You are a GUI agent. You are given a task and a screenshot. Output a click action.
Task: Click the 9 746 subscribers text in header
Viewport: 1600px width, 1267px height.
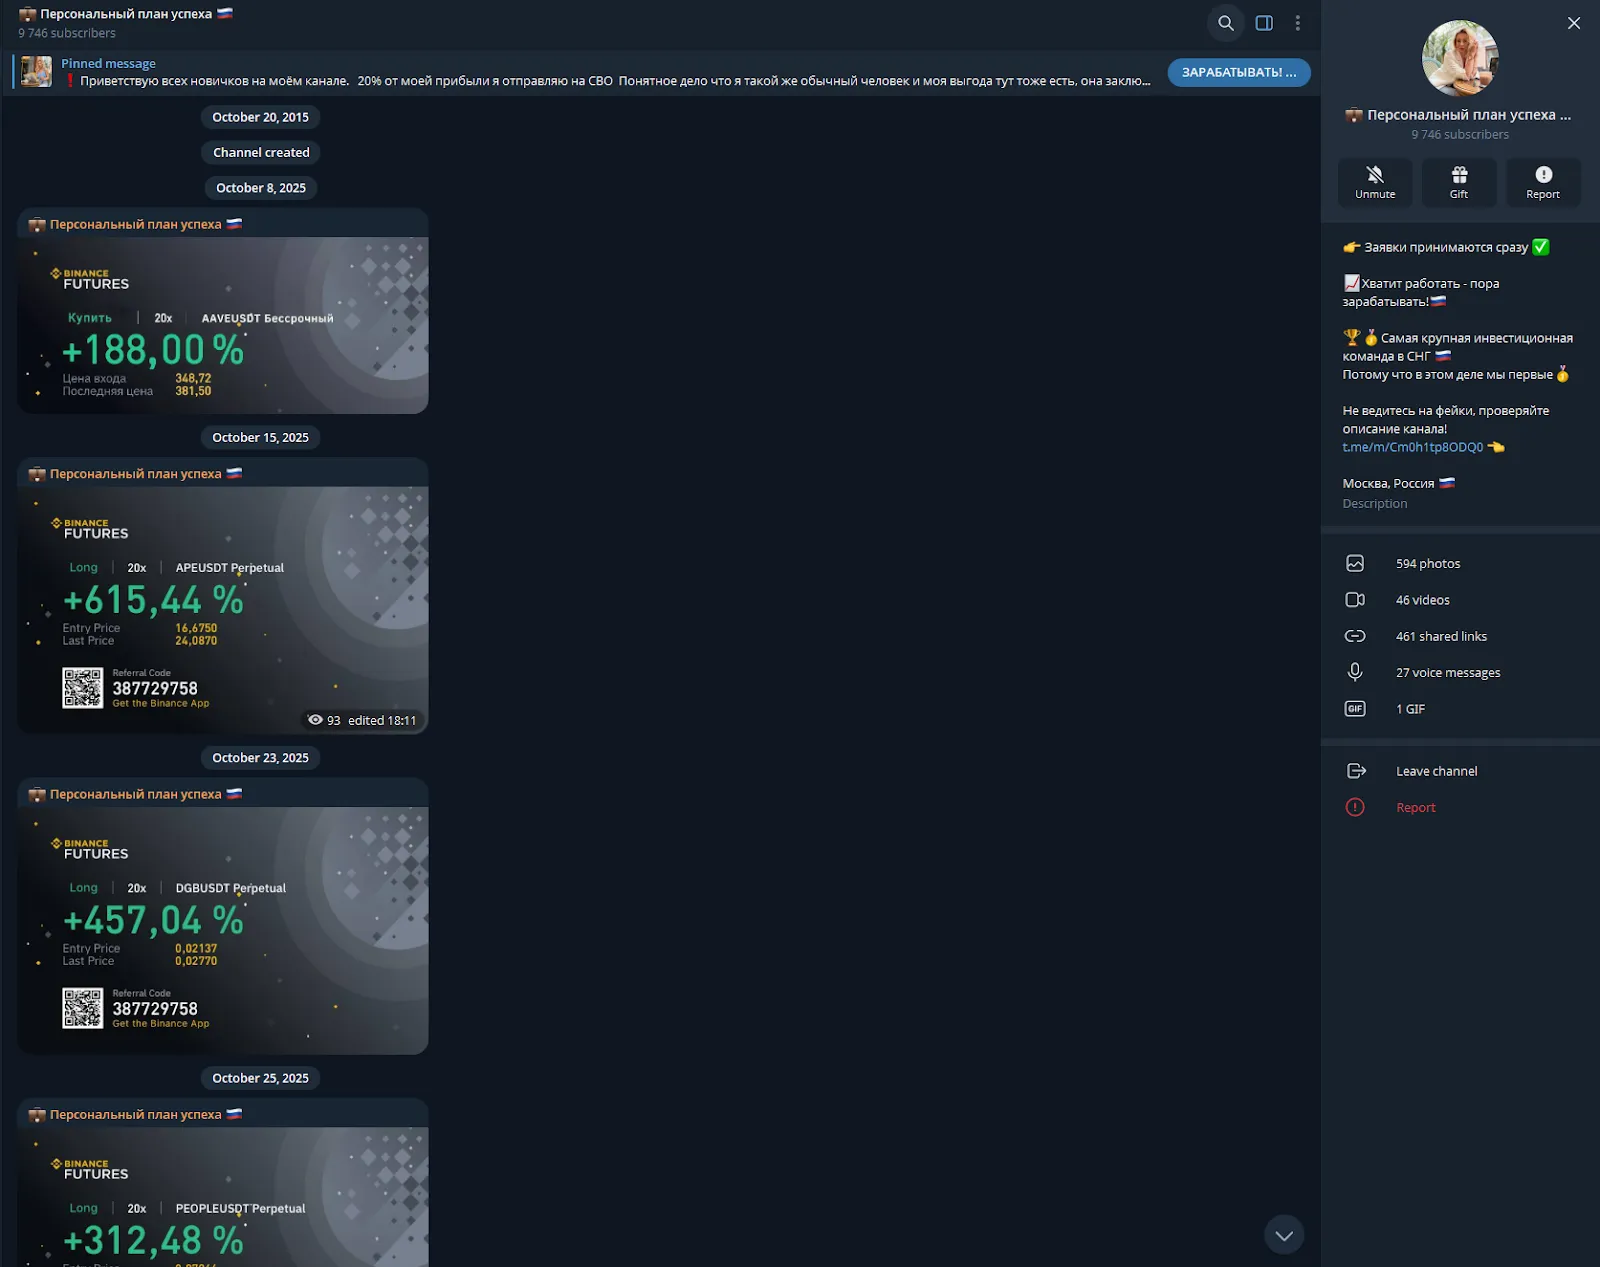click(67, 33)
